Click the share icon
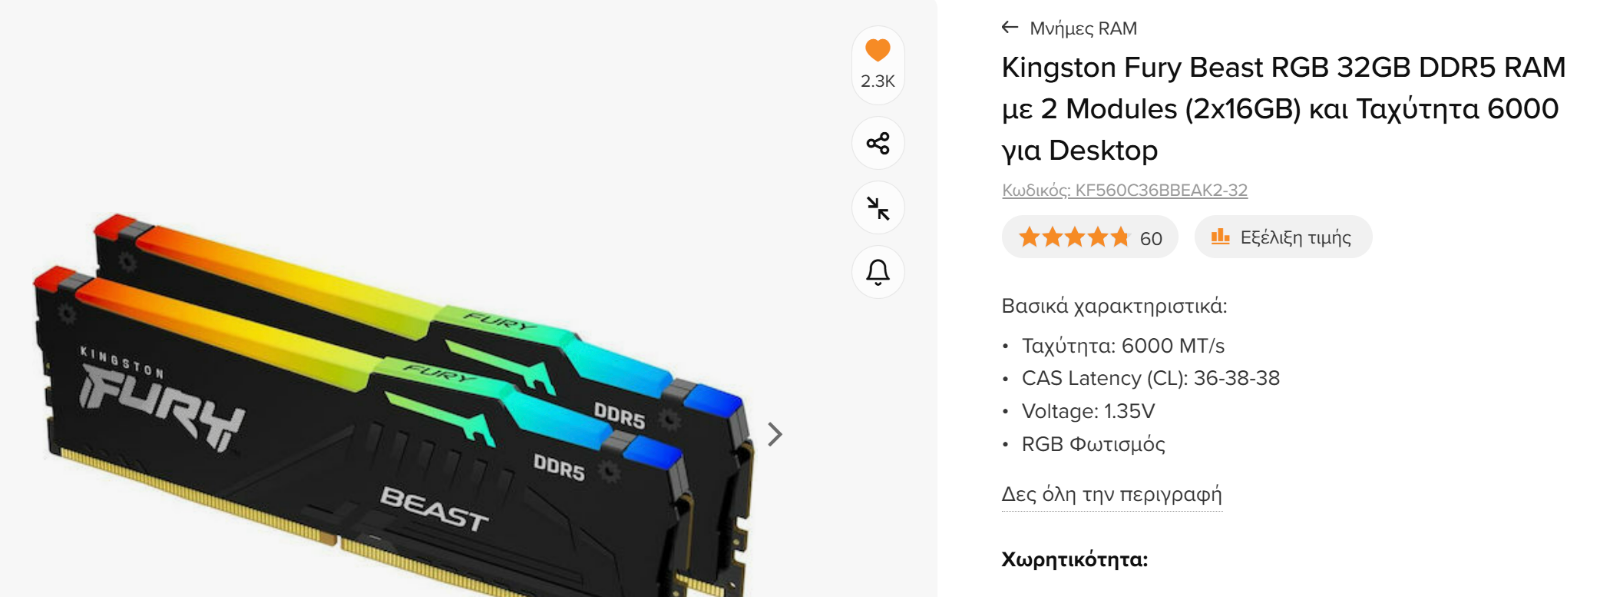Image resolution: width=1600 pixels, height=597 pixels. (x=878, y=143)
